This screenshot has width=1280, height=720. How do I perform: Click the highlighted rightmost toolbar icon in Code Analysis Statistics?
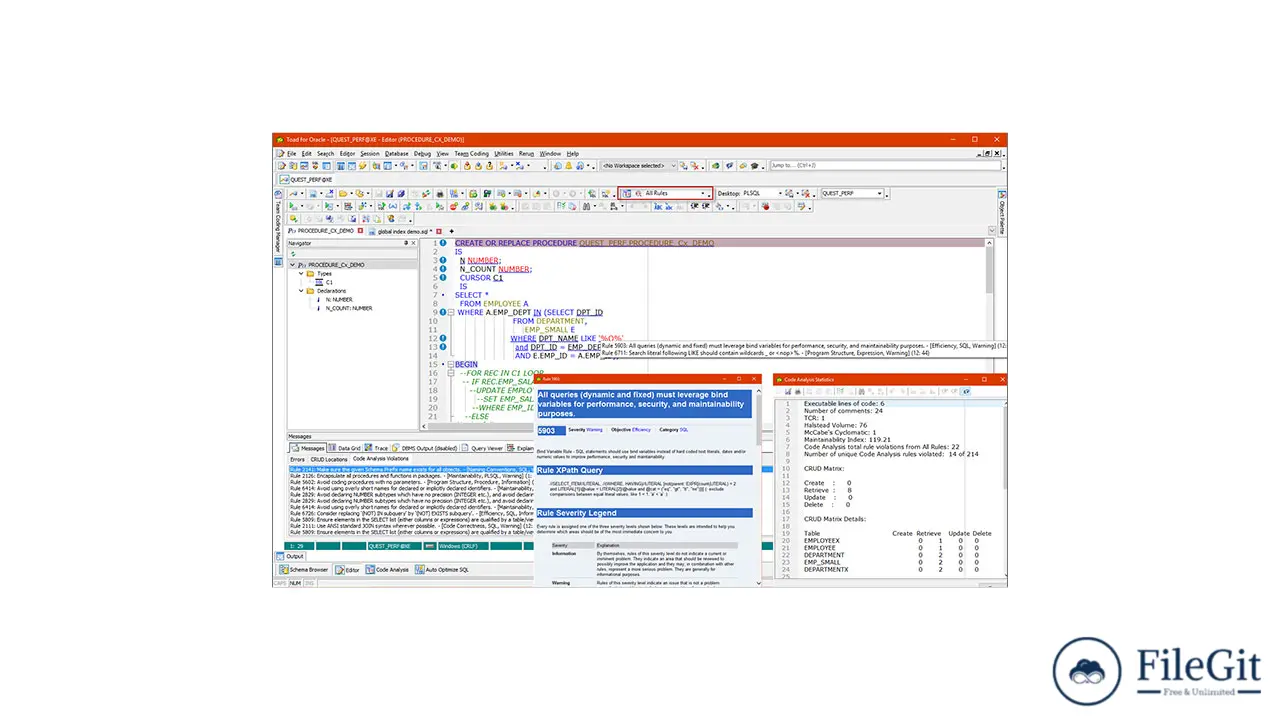[x=966, y=392]
